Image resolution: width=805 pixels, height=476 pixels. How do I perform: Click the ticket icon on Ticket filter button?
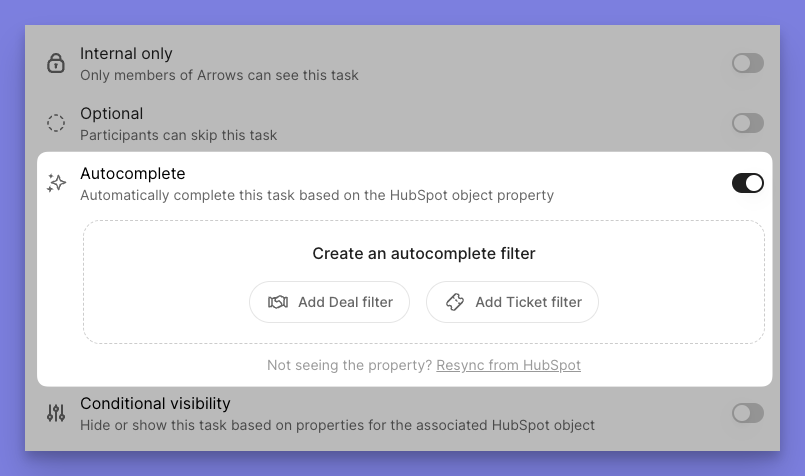pyautogui.click(x=455, y=302)
